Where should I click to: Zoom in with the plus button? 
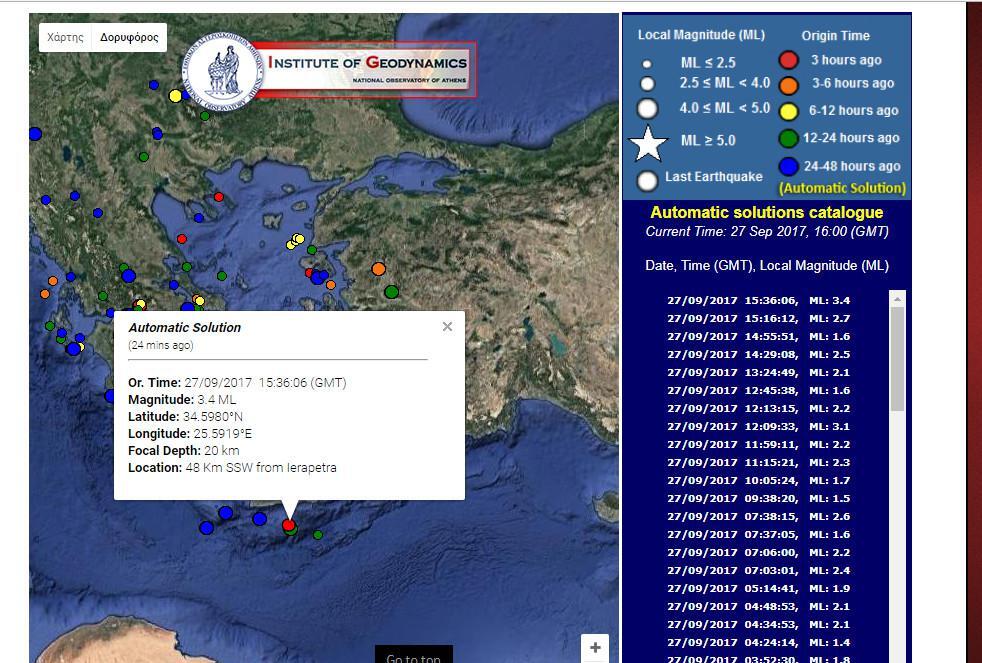pos(595,647)
